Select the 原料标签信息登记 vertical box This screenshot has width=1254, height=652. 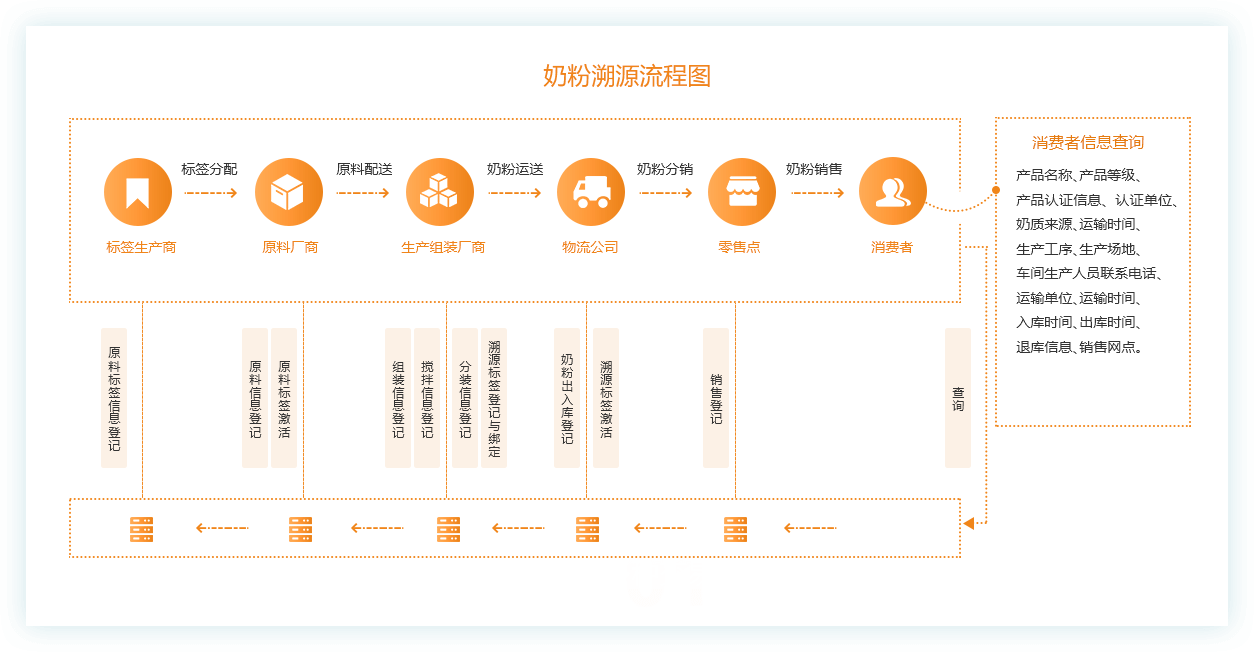[x=114, y=398]
